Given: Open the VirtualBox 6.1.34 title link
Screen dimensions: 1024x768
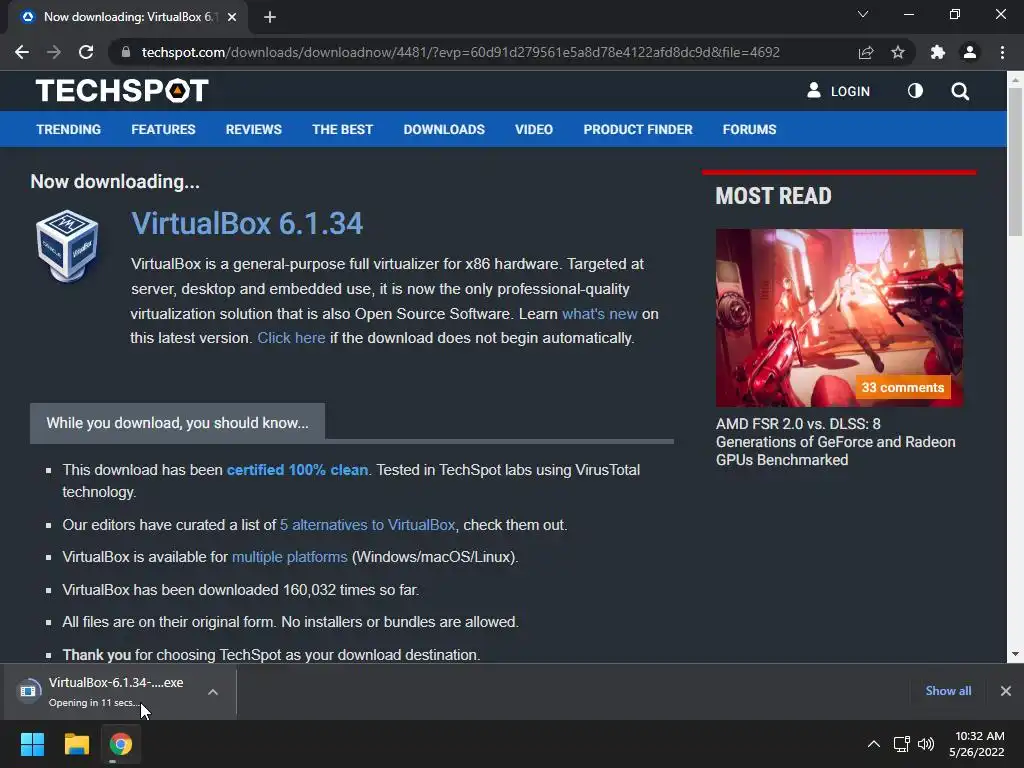Looking at the screenshot, I should coord(247,223).
